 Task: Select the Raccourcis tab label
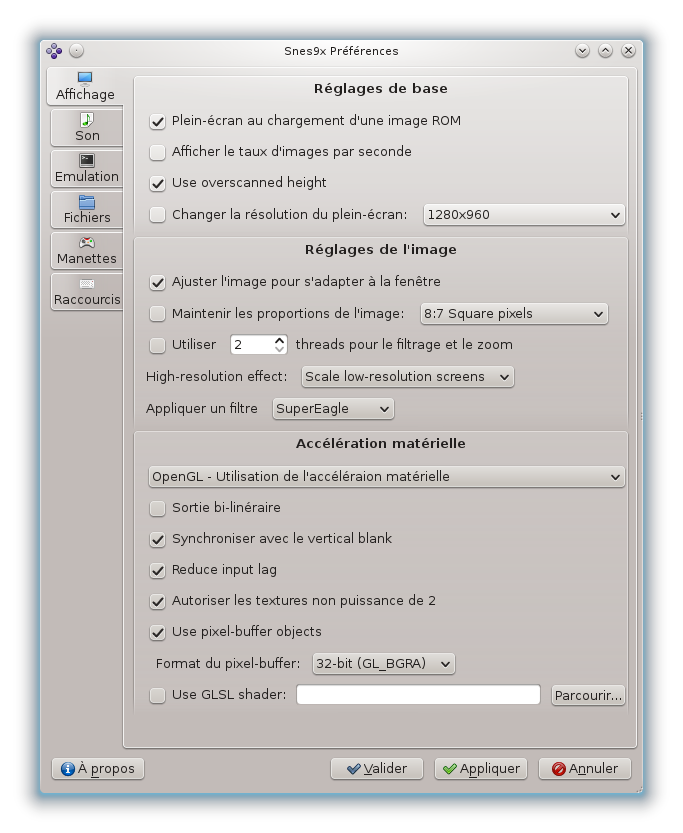87,300
